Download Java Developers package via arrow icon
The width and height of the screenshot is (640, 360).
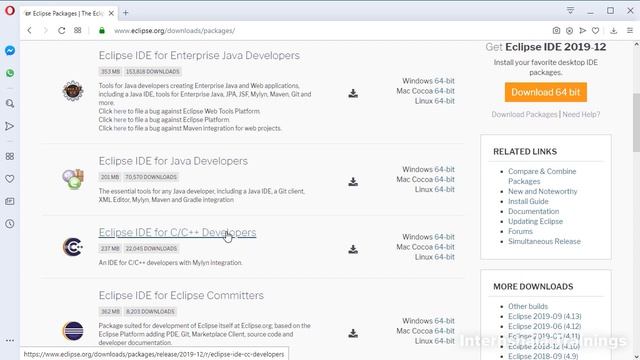353,182
